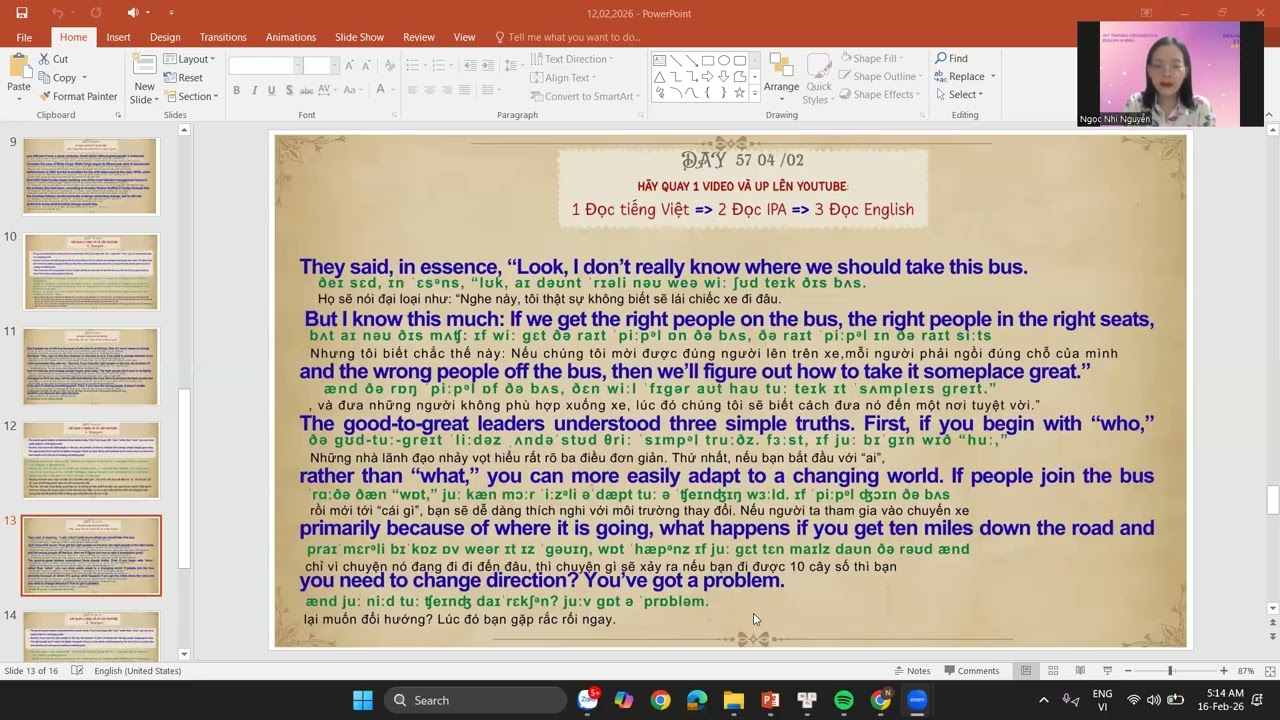Open the font name combo box
This screenshot has height=720, width=1280.
click(265, 65)
